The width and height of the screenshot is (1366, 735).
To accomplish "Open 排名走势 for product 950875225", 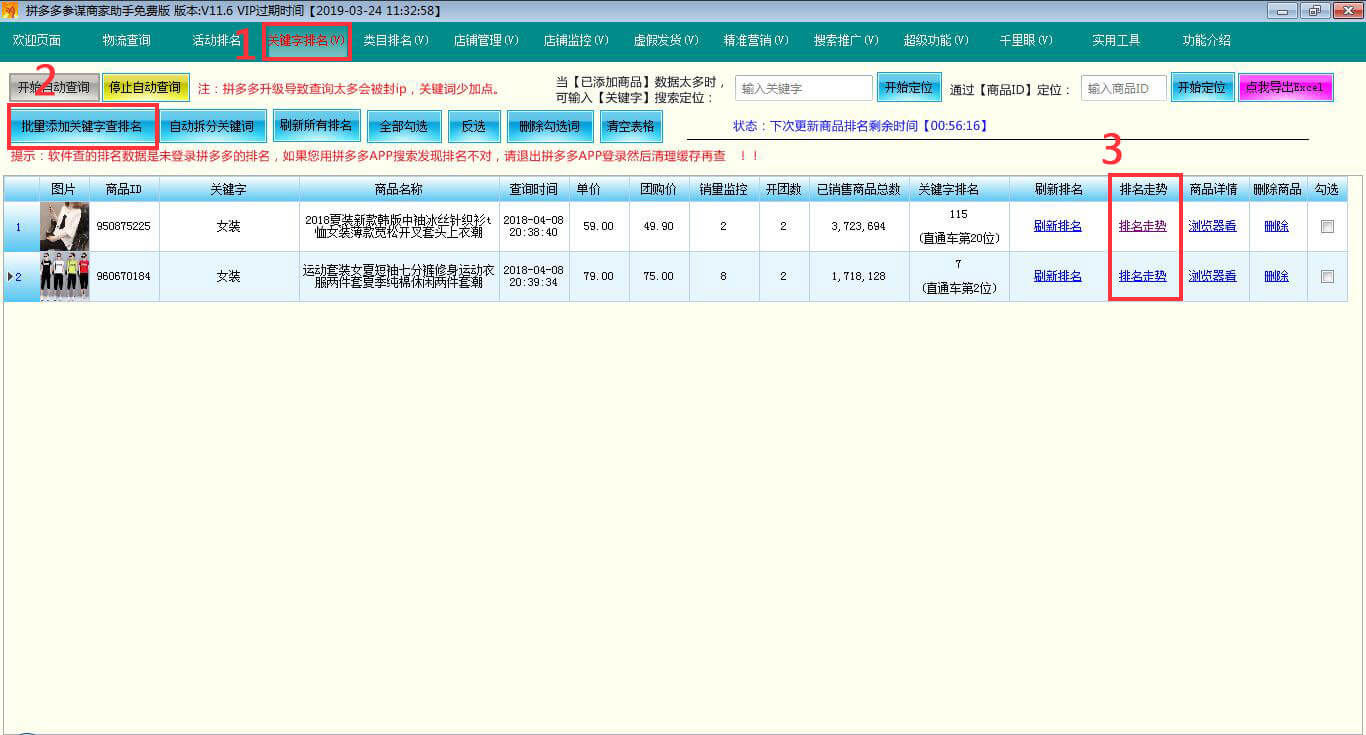I will point(1142,226).
